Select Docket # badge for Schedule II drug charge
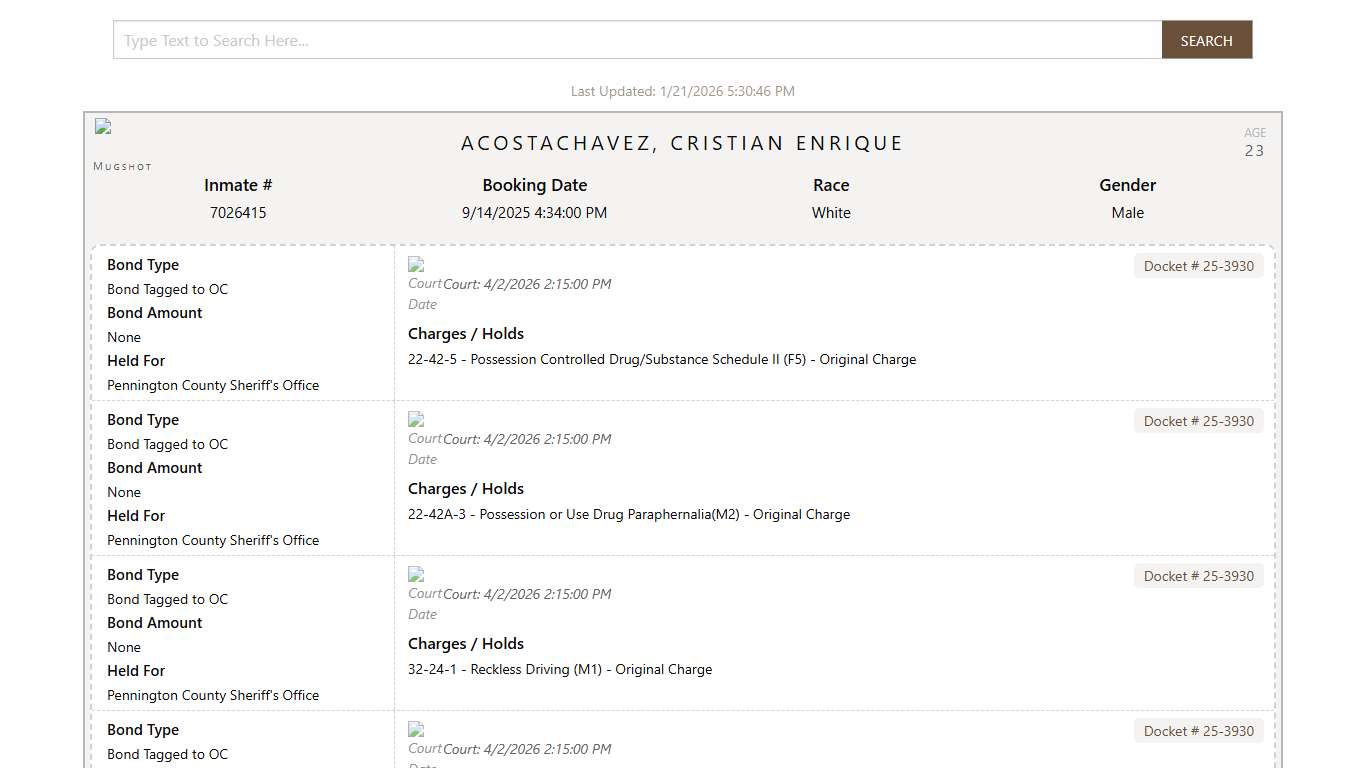Viewport: 1366px width, 768px height. coord(1198,266)
